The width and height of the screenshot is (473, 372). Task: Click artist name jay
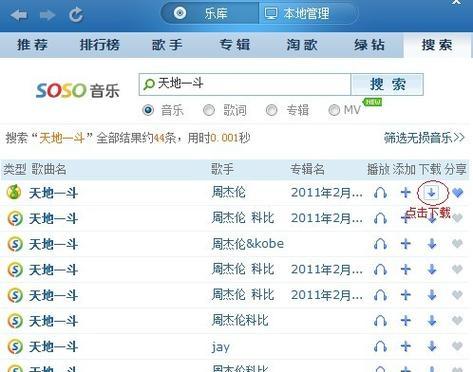[221, 347]
